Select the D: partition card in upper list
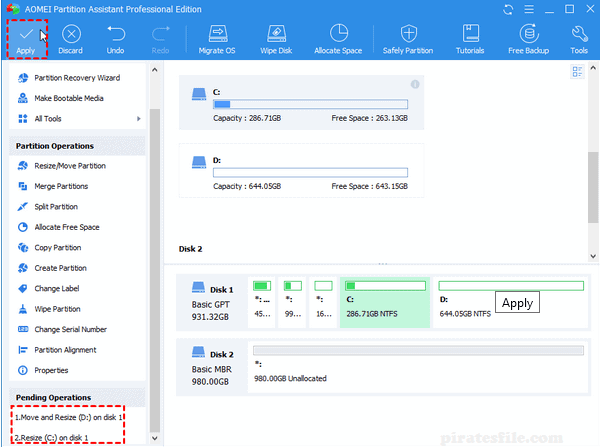 [302, 171]
